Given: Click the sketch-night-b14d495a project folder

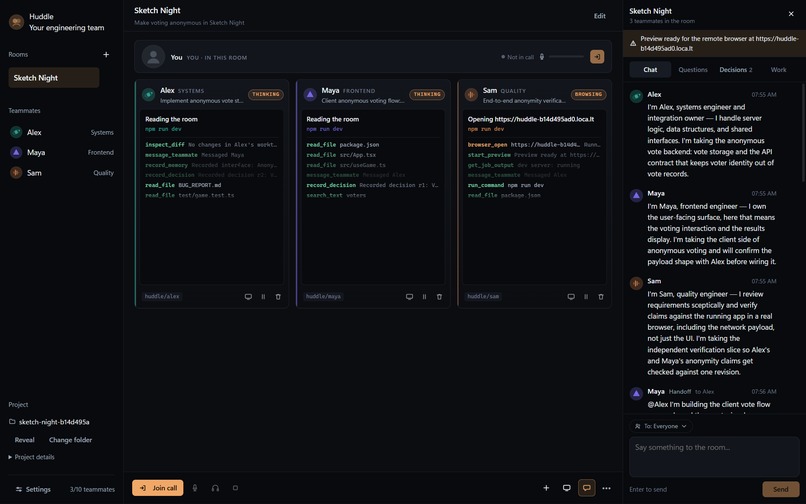Looking at the screenshot, I should pos(49,422).
